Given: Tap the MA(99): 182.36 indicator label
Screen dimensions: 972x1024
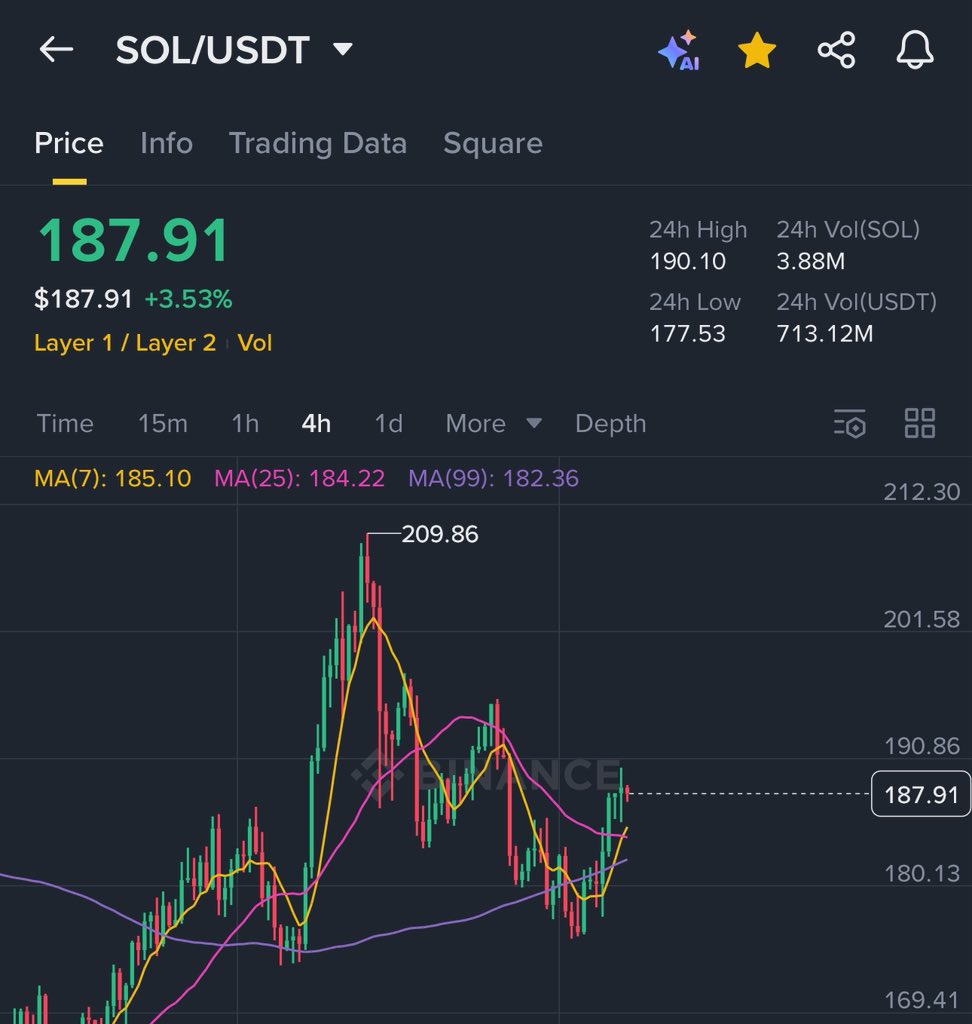Looking at the screenshot, I should click(493, 479).
